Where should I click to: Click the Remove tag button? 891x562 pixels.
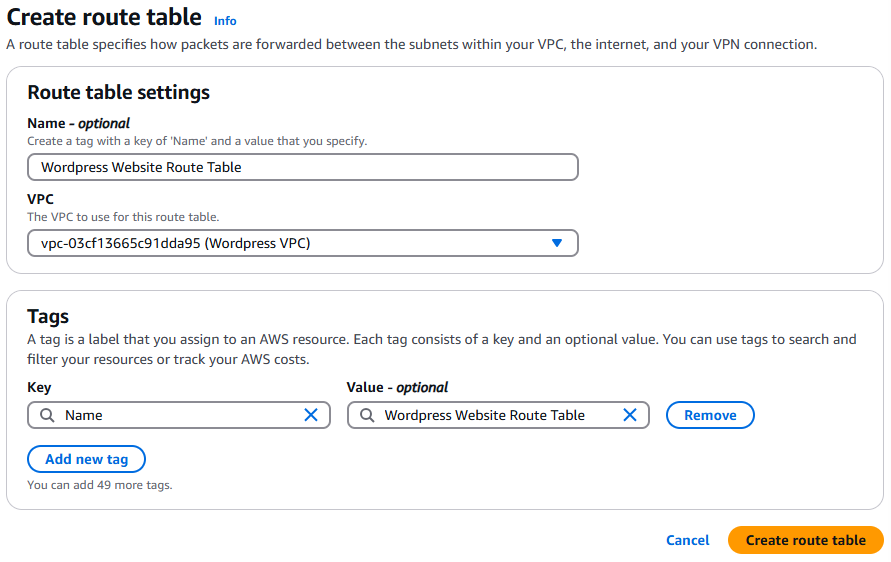710,415
